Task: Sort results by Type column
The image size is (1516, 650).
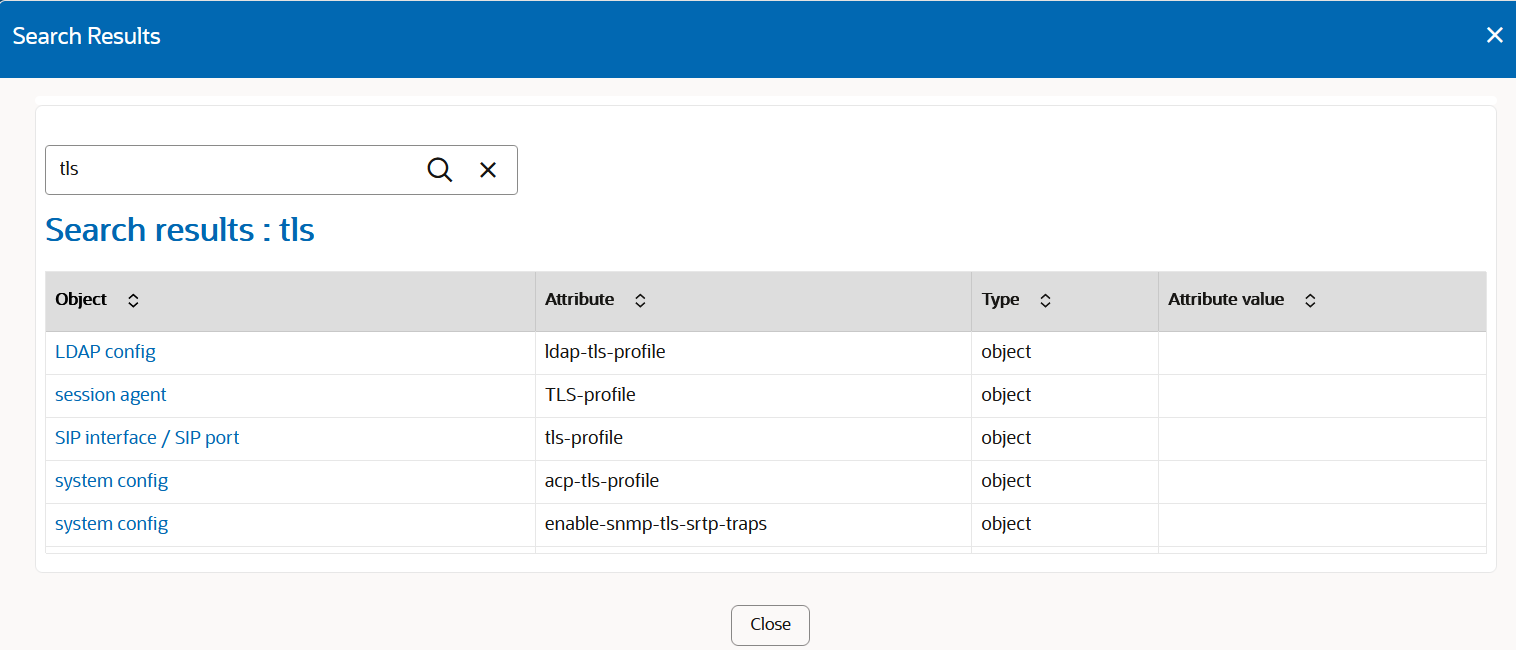Action: [x=1045, y=299]
